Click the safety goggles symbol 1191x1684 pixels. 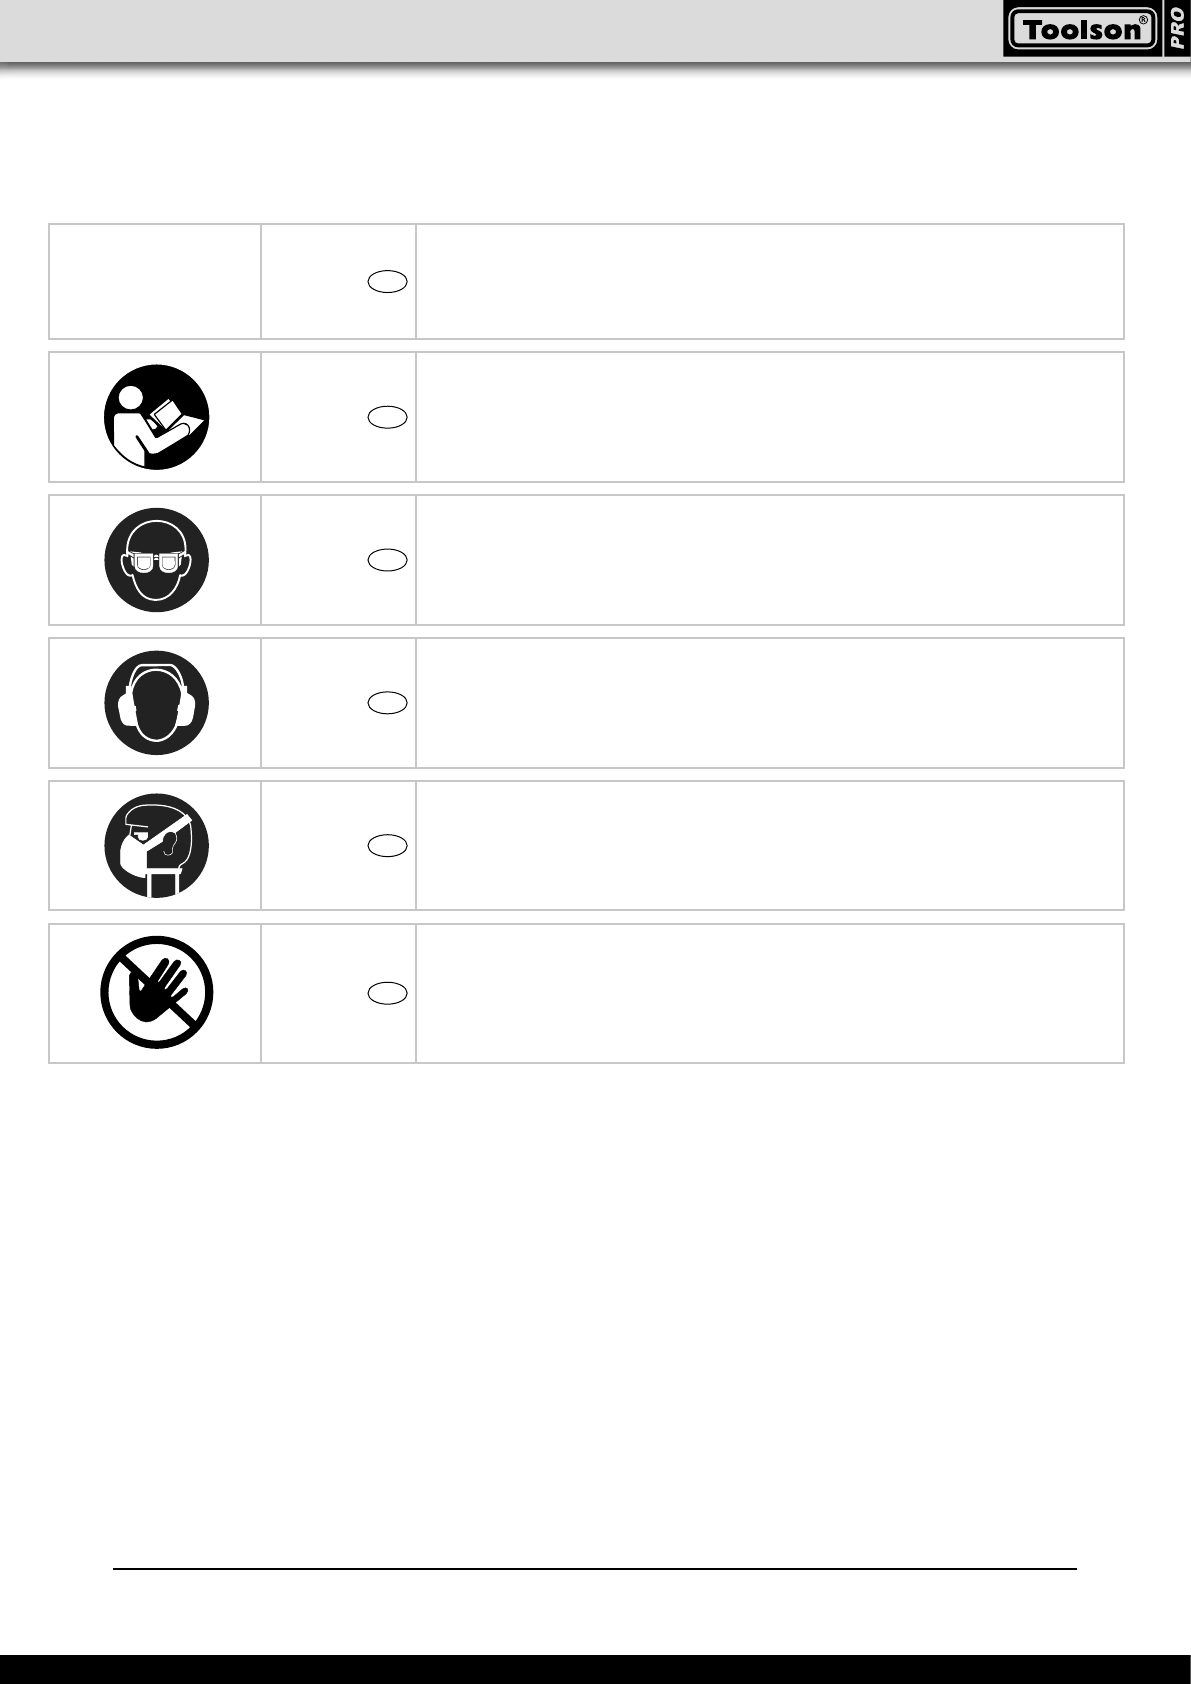click(x=156, y=560)
